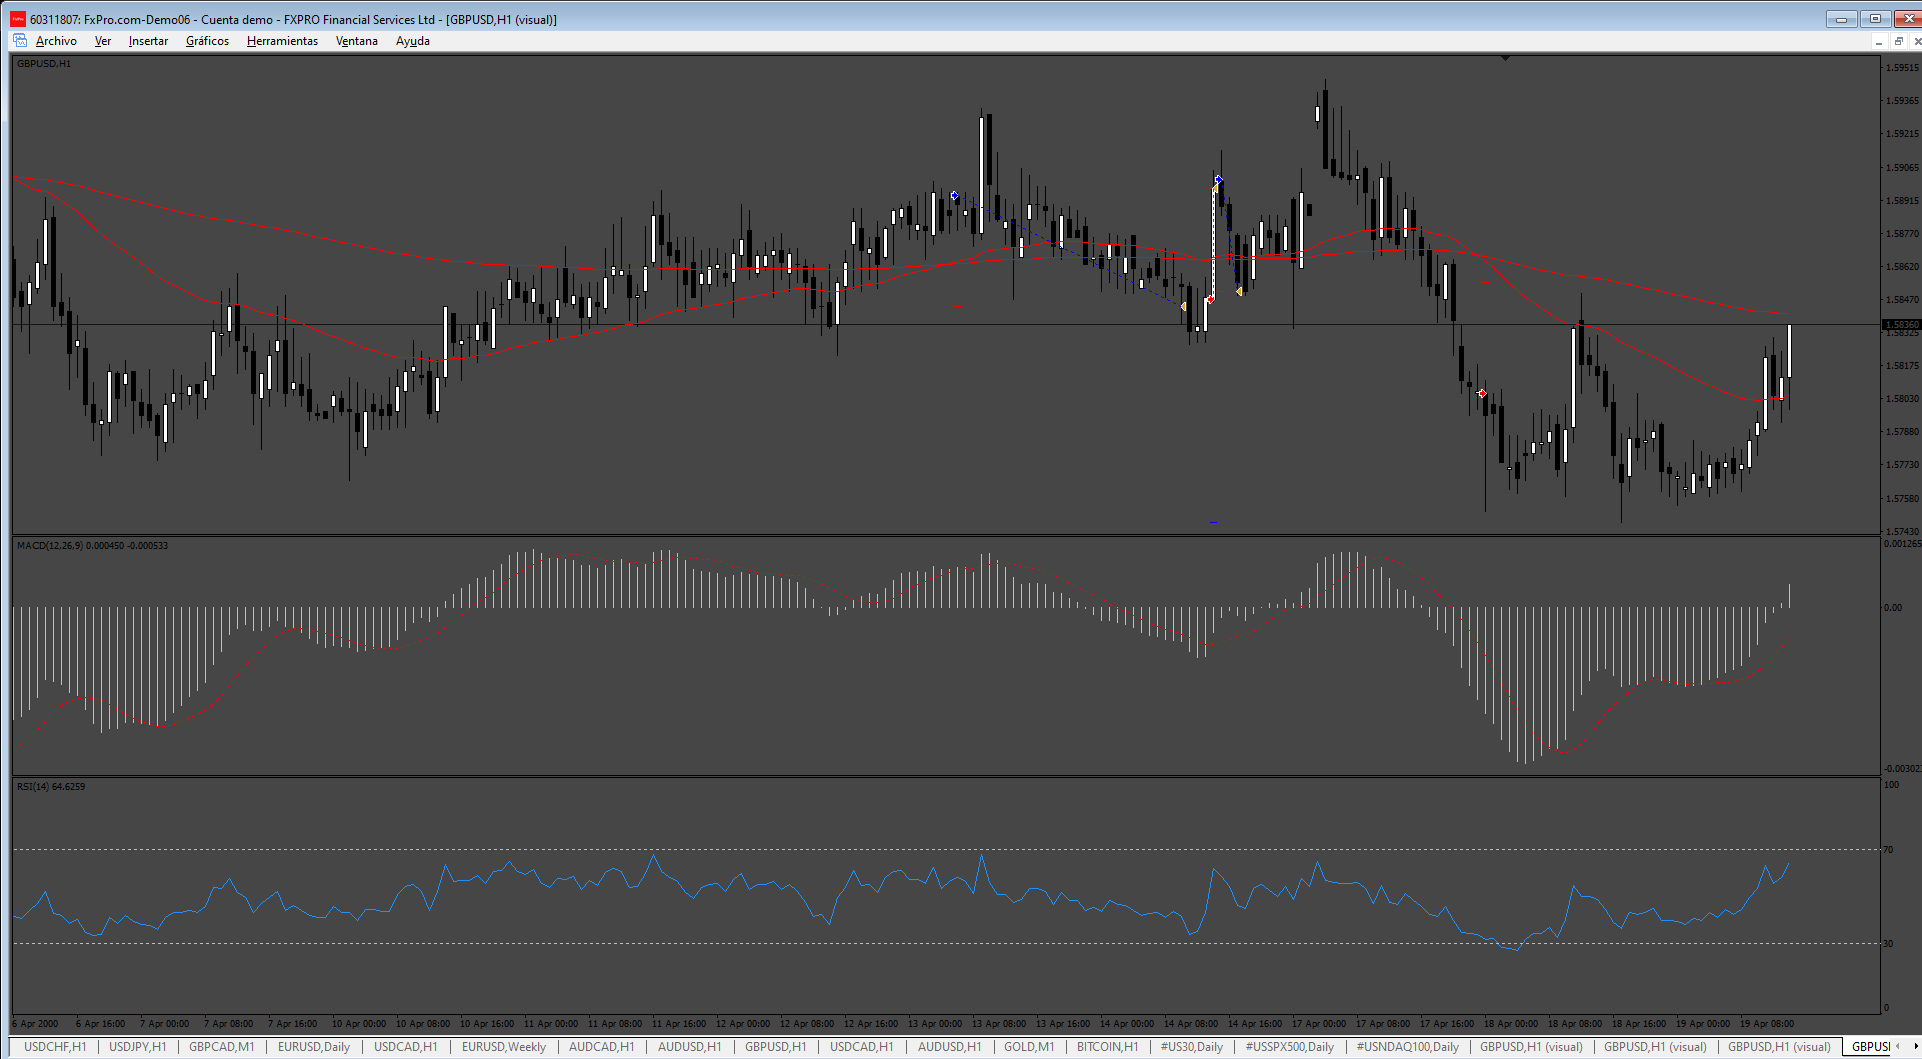Open the #USSPX500,Daily chart tab

click(x=1289, y=1047)
